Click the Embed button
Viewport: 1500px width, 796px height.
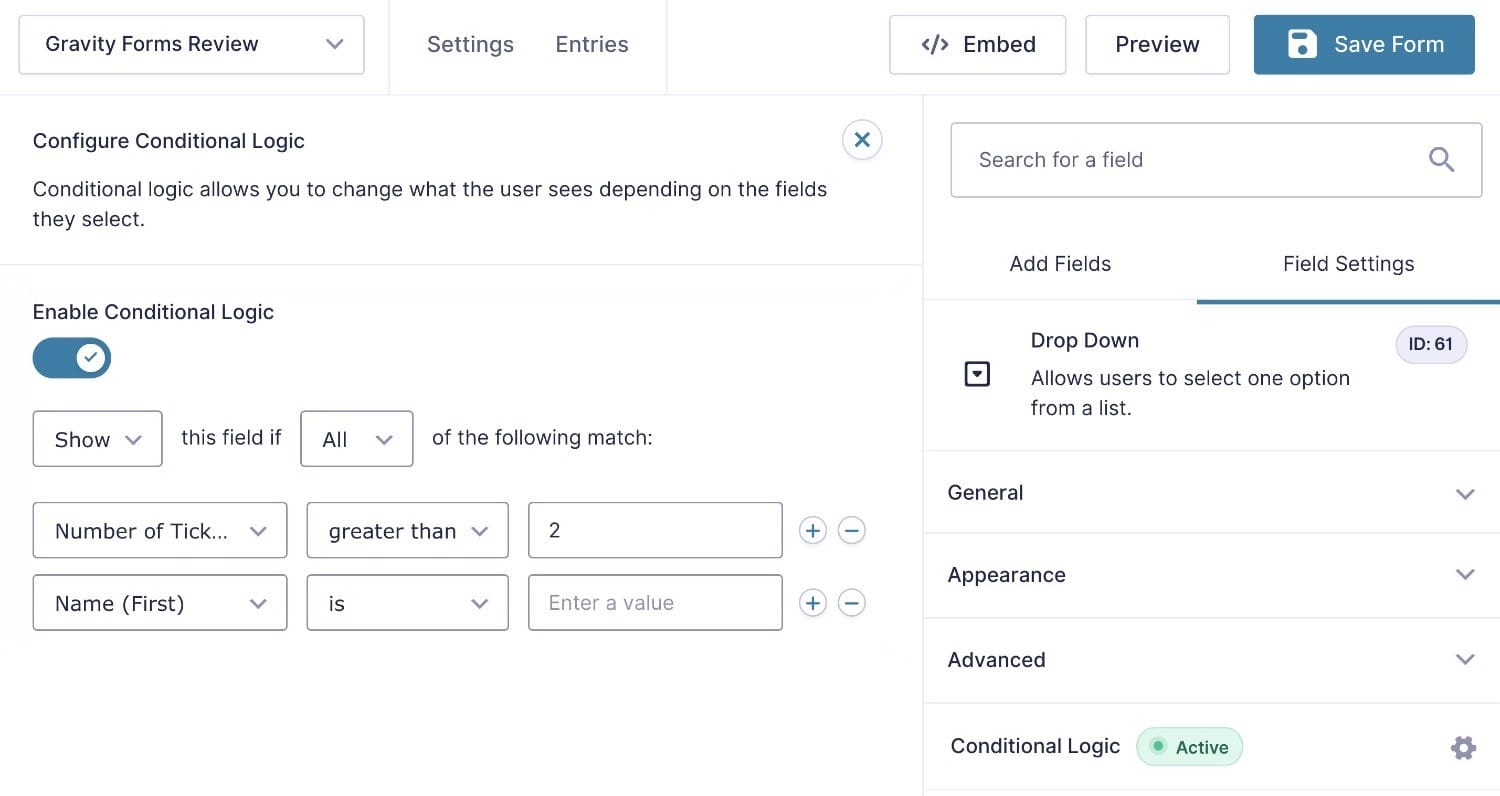pyautogui.click(x=977, y=44)
